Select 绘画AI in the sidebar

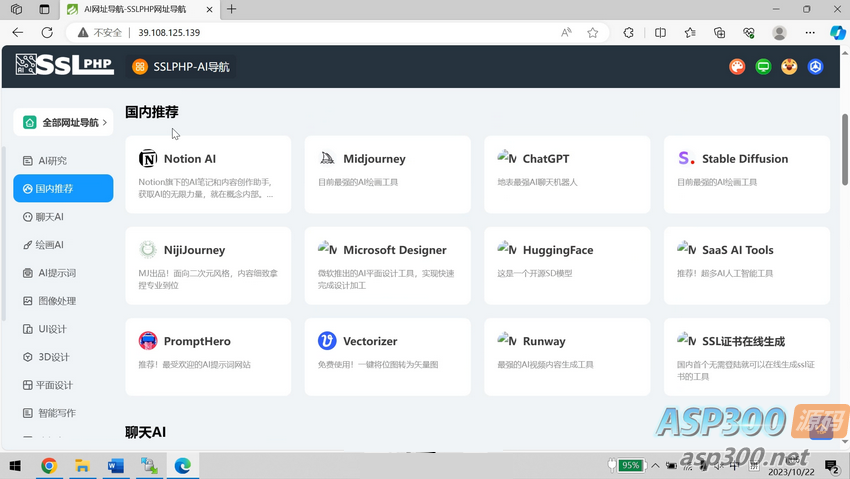50,245
